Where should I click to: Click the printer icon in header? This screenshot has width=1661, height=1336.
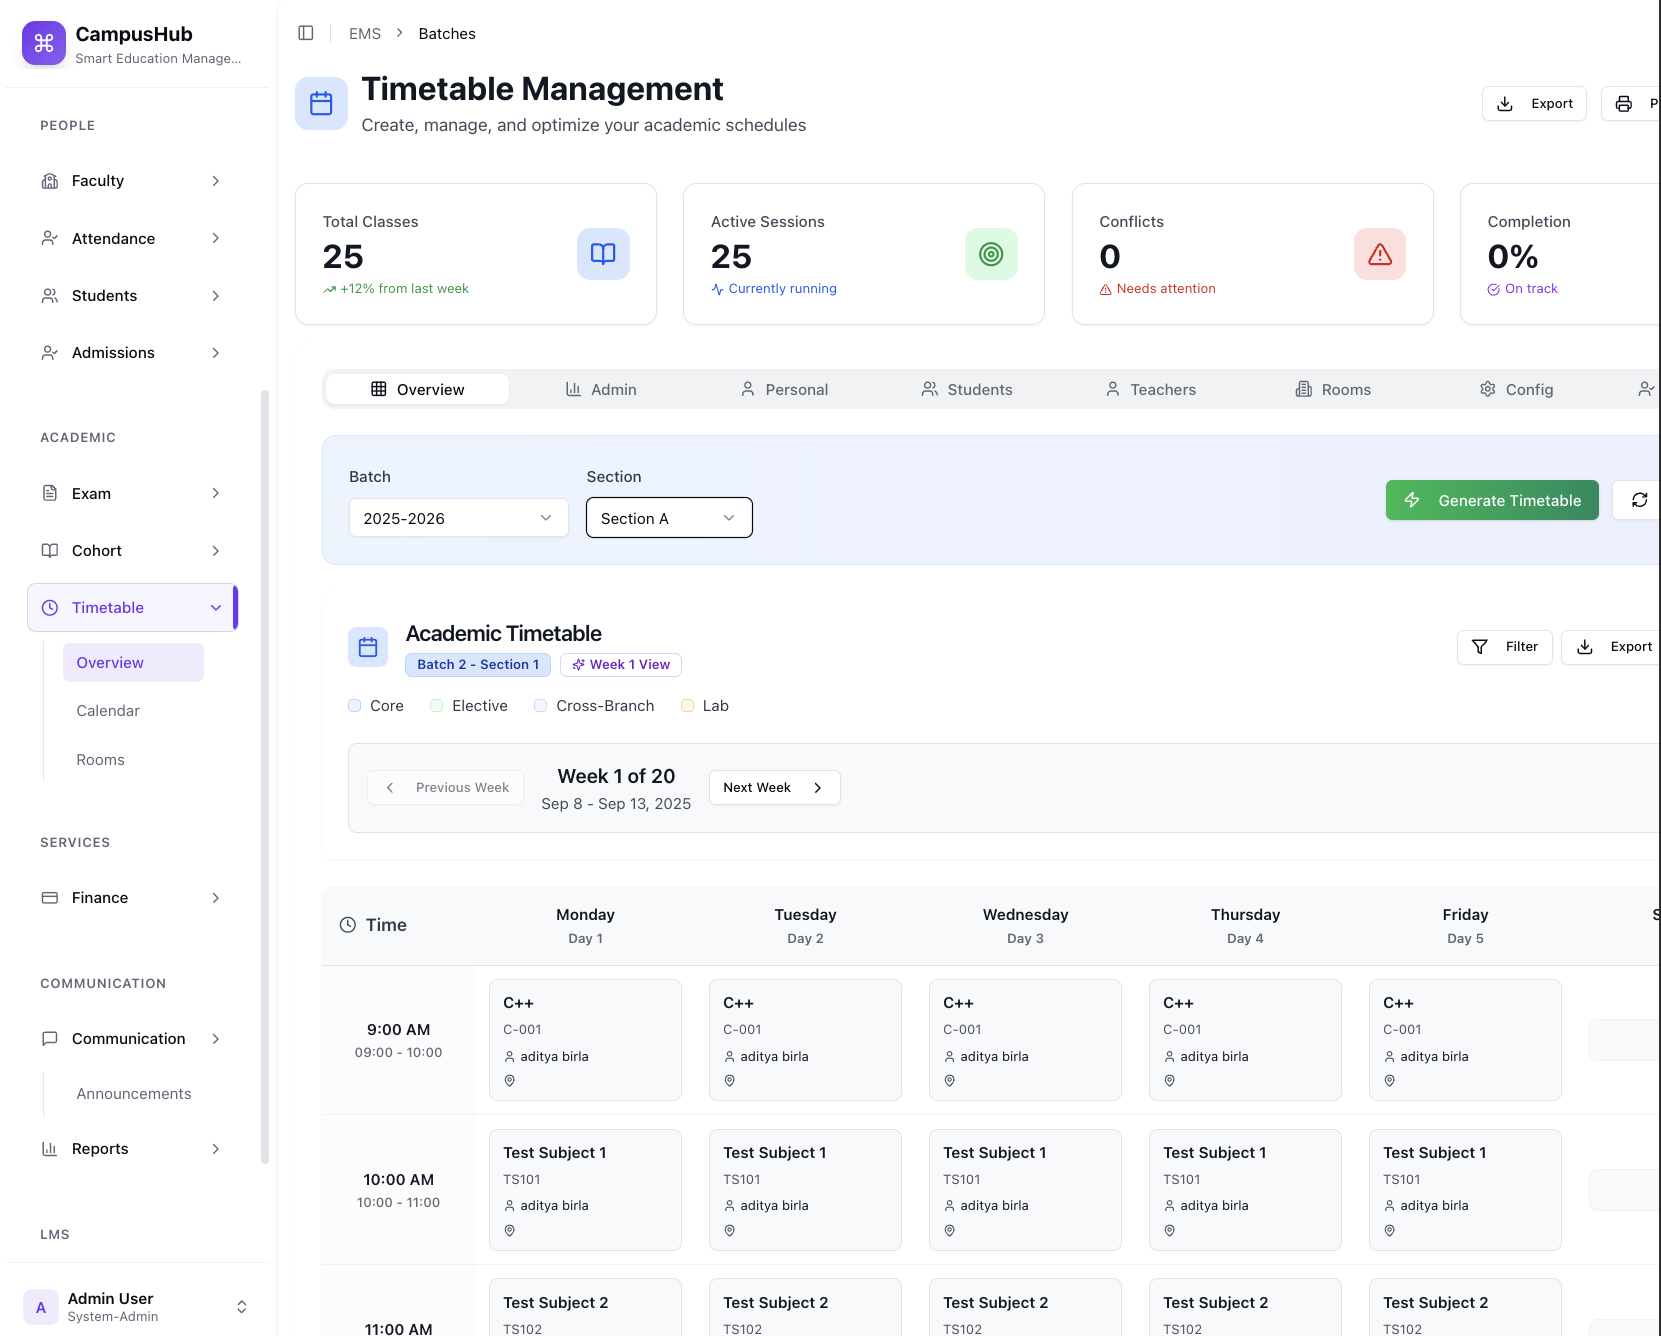1624,104
